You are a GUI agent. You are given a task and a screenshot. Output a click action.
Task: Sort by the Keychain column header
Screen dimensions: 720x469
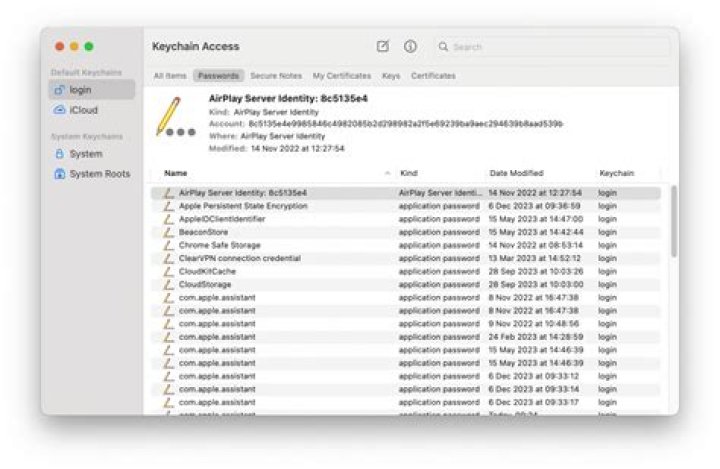pyautogui.click(x=616, y=173)
